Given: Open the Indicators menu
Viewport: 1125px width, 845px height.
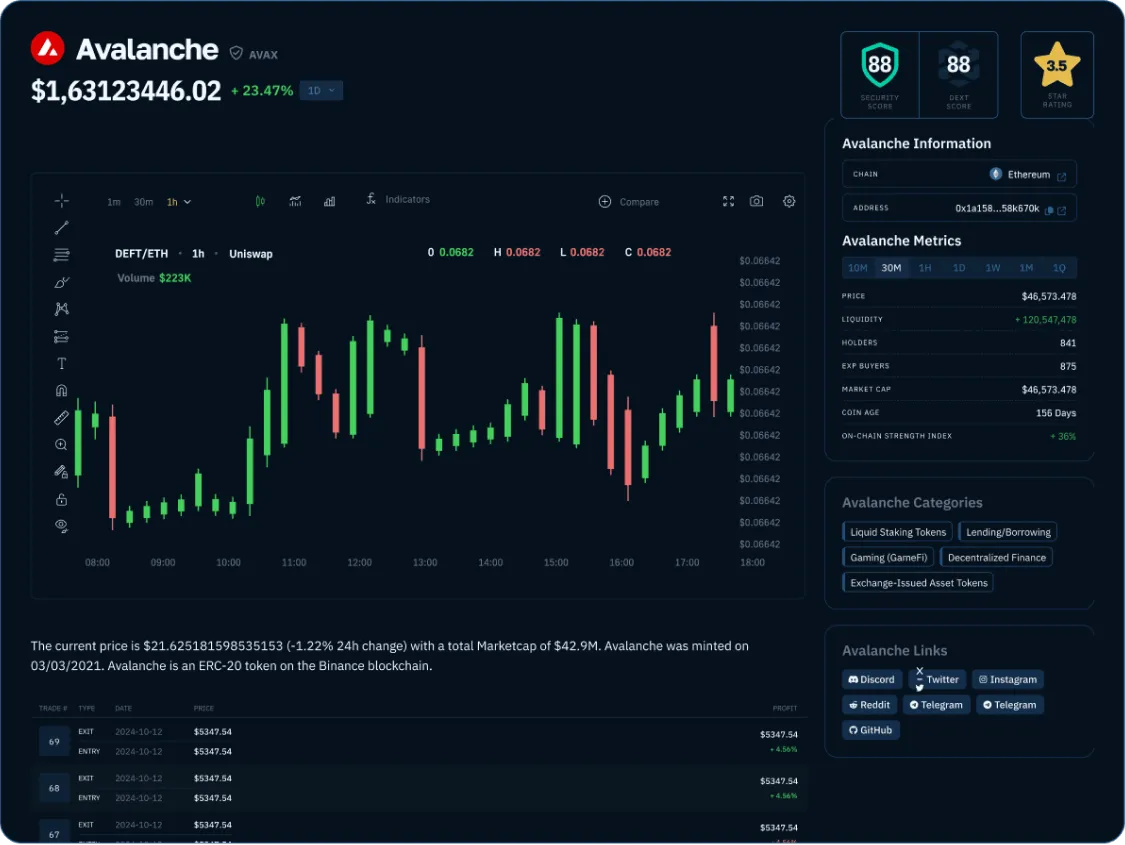Looking at the screenshot, I should coord(398,199).
